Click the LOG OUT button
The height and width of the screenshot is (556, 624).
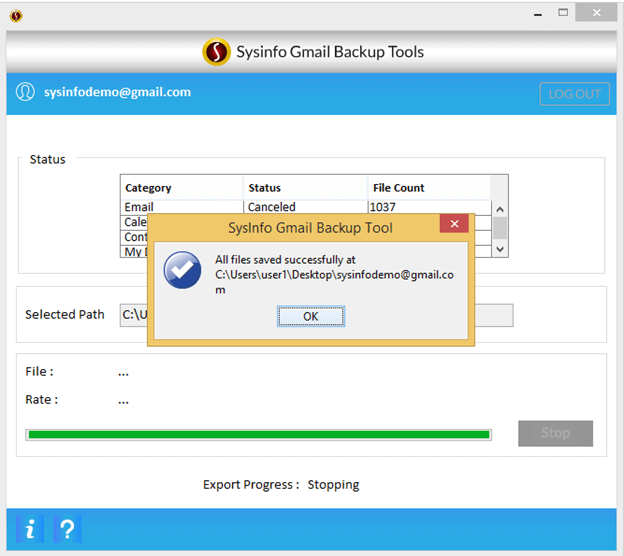coord(575,94)
